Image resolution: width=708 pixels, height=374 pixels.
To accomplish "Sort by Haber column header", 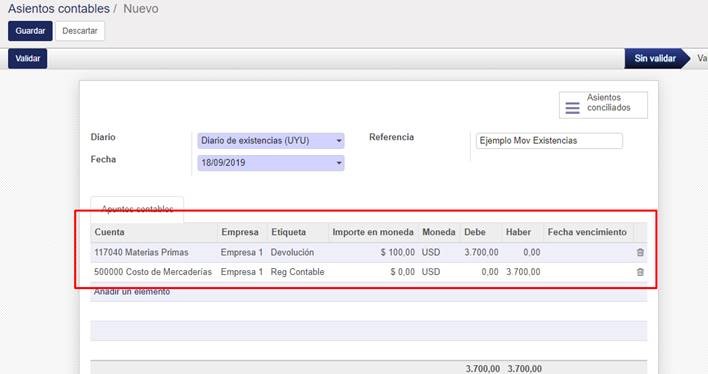I will pyautogui.click(x=518, y=232).
